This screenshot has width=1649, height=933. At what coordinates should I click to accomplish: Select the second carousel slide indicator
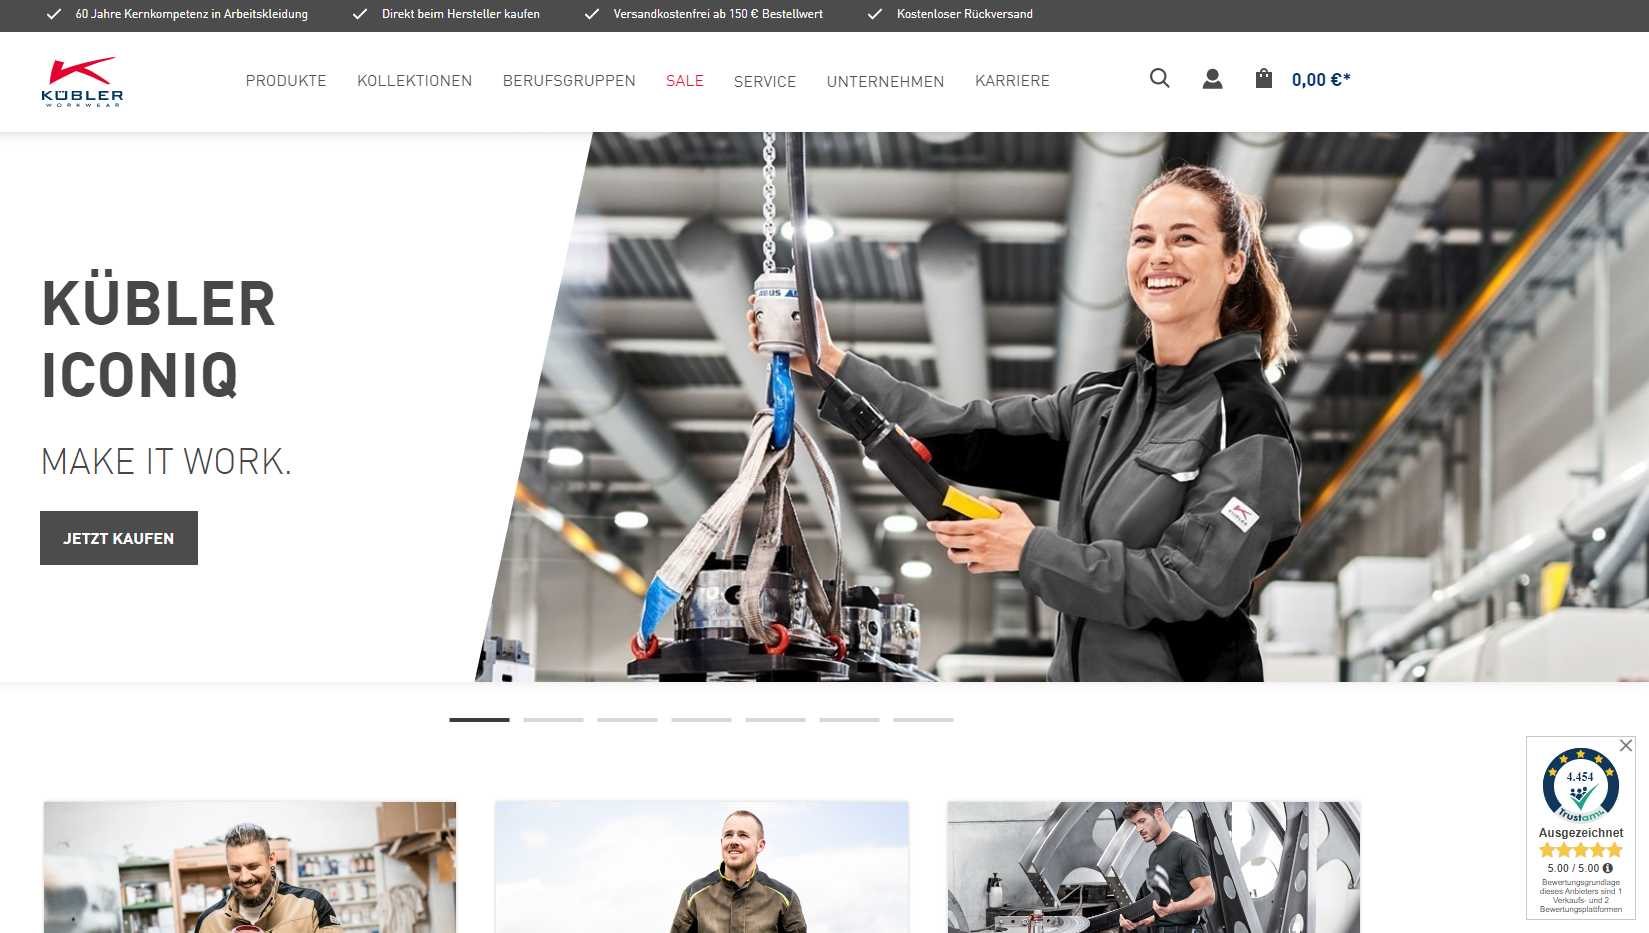(x=553, y=719)
